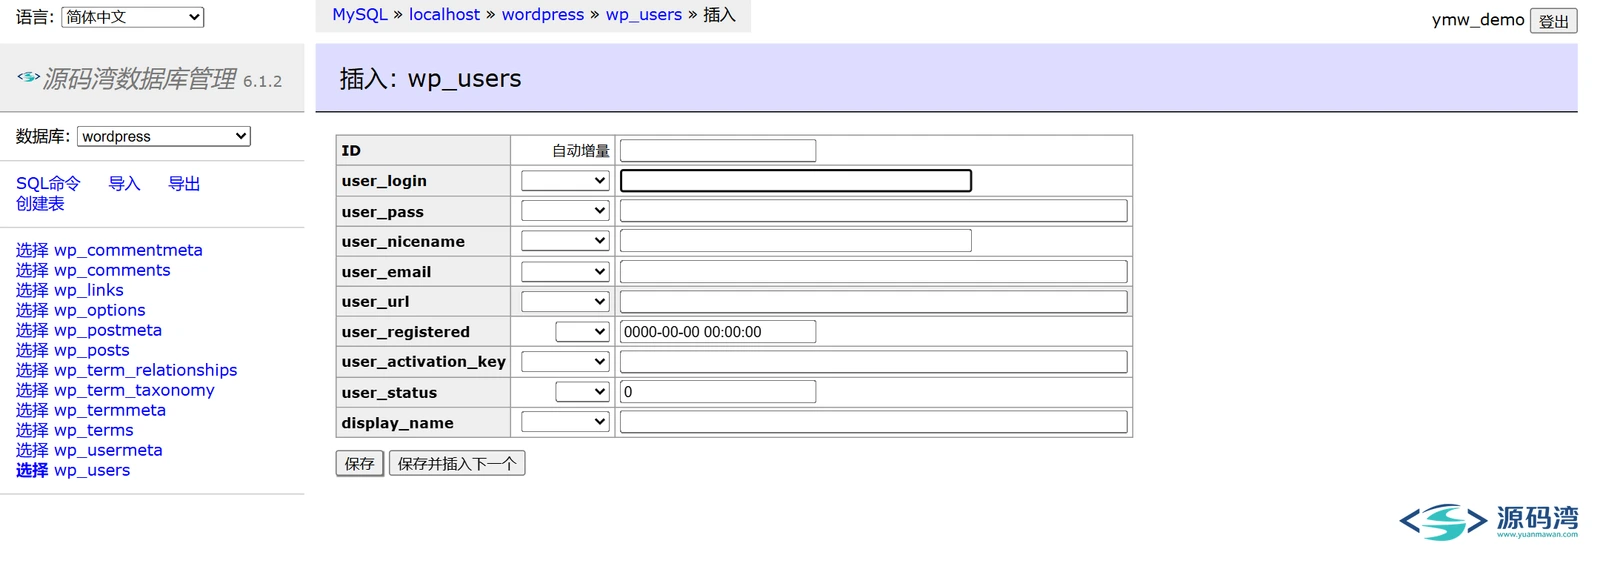Image resolution: width=1600 pixels, height=561 pixels.
Task: Click the user_email text field
Action: 873,272
